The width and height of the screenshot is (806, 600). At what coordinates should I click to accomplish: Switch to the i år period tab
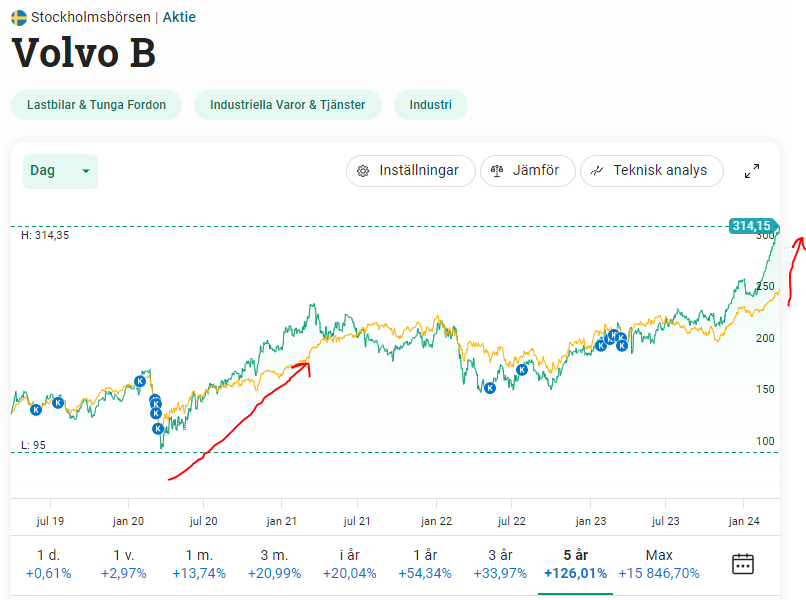[350, 564]
